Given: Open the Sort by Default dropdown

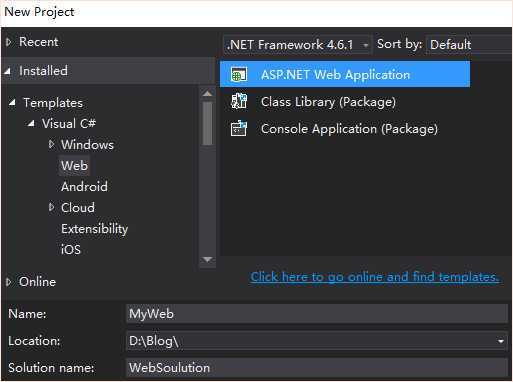Looking at the screenshot, I should (469, 44).
